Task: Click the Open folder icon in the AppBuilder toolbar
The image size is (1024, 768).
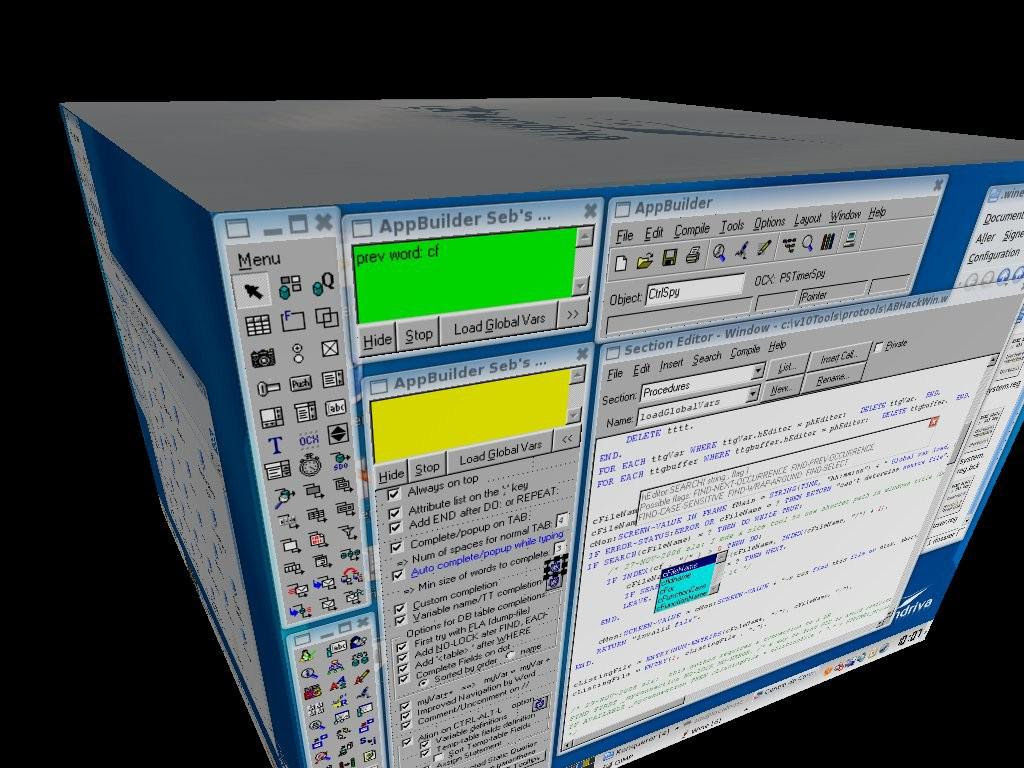Action: pos(645,260)
